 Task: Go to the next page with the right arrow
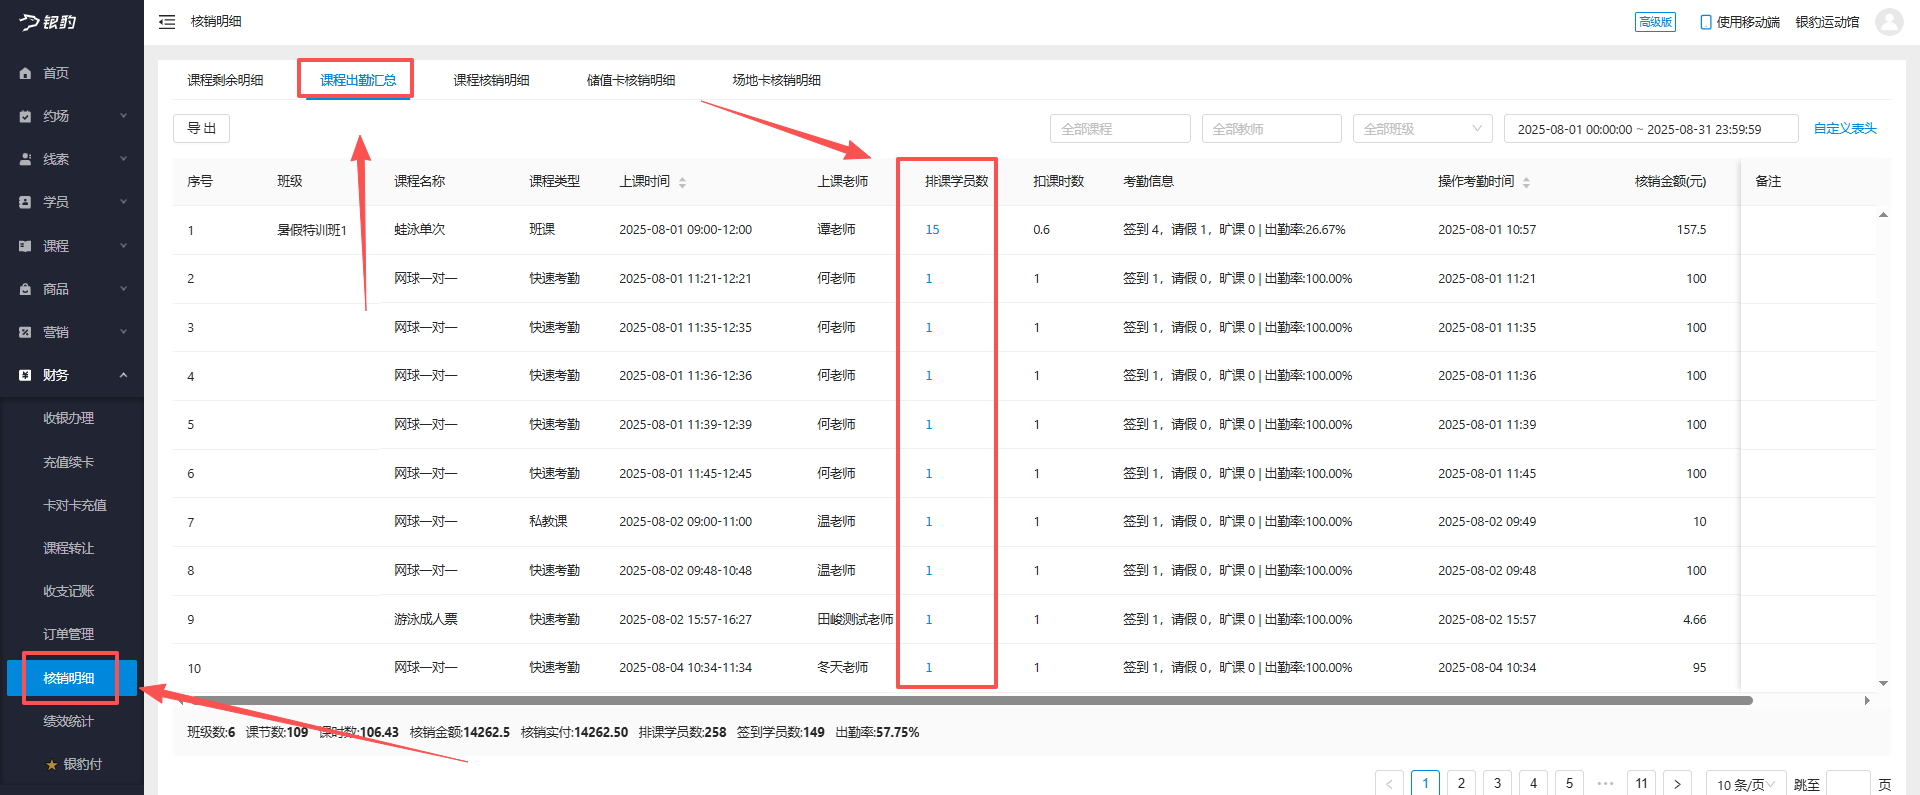click(x=1677, y=784)
